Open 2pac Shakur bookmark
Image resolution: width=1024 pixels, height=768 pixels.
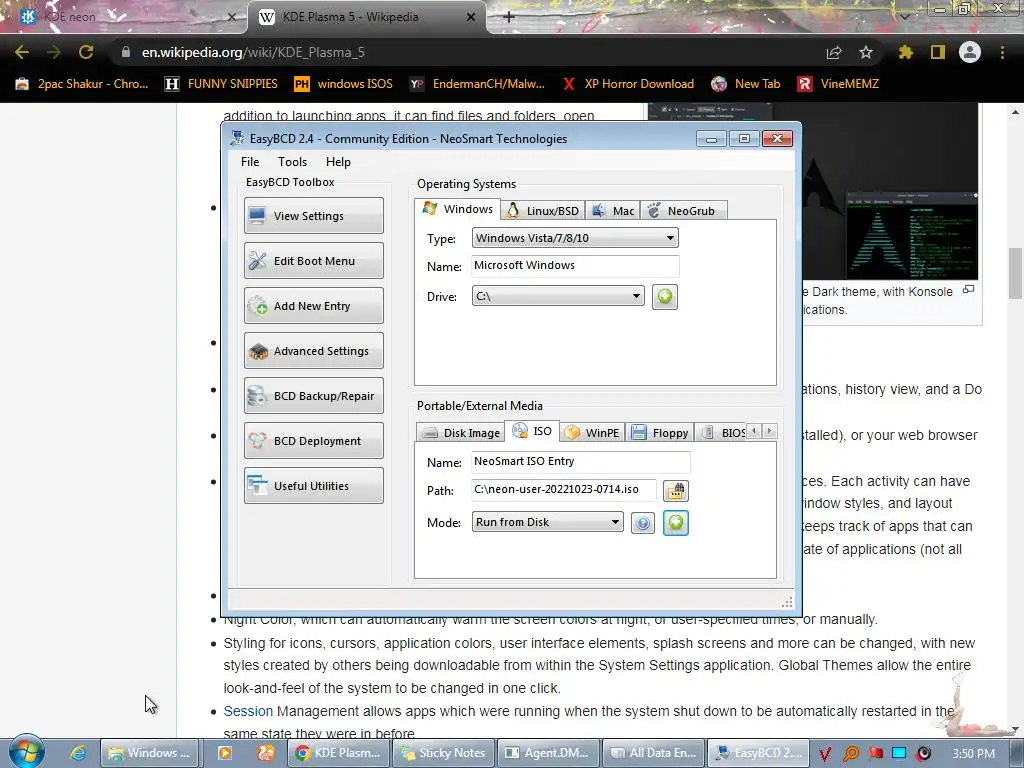coord(82,84)
